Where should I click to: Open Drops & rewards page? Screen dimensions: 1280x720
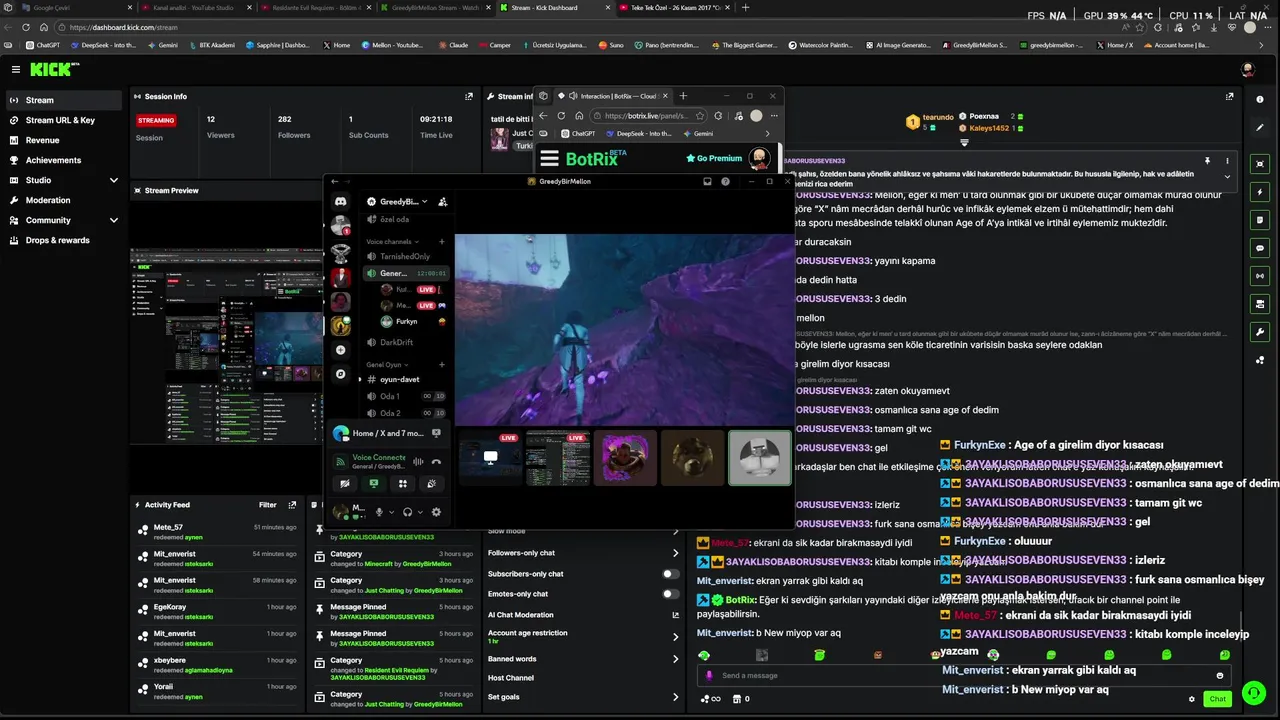(62, 240)
